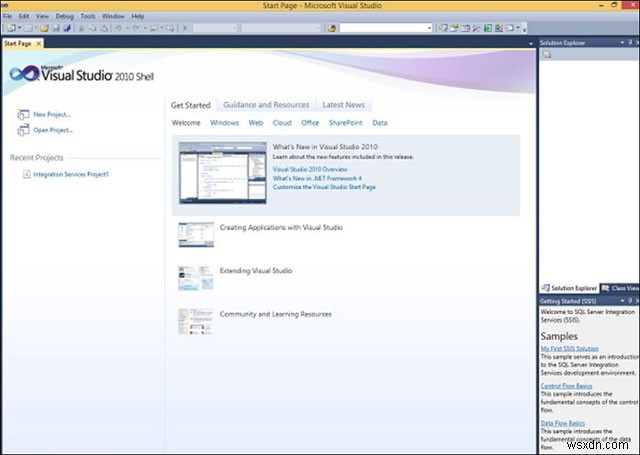Click the Cut scissors toolbar icon
The height and width of the screenshot is (455, 640).
pyautogui.click(x=82, y=28)
